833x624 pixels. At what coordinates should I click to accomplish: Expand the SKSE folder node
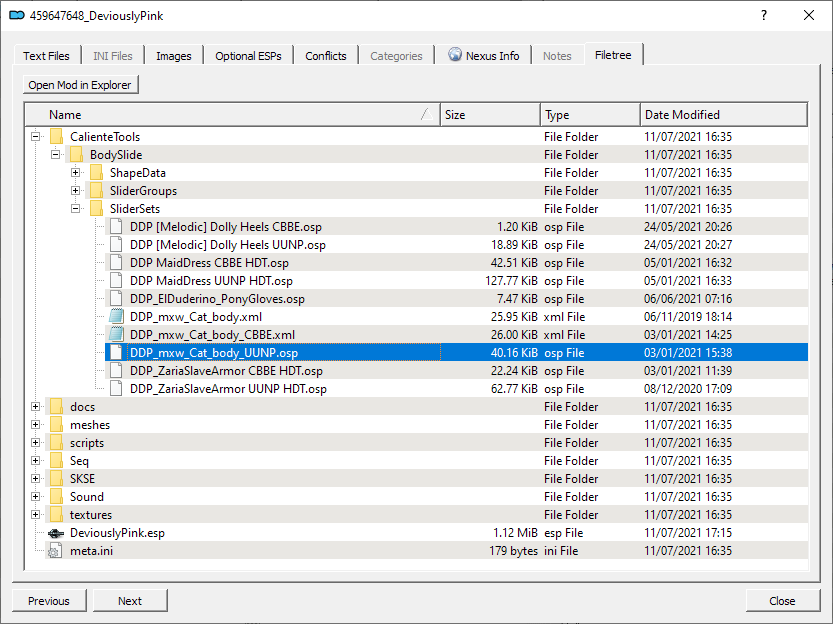[x=36, y=479]
